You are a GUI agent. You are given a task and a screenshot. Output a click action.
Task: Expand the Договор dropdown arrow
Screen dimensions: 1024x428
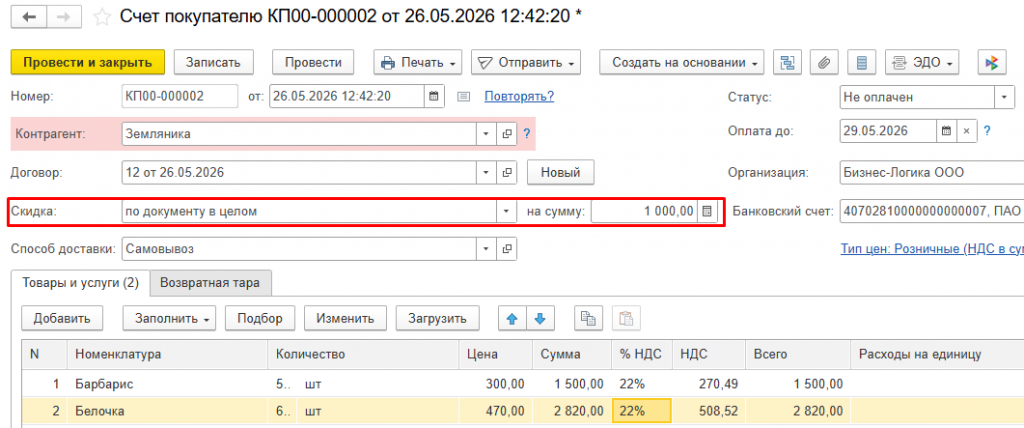[x=486, y=173]
